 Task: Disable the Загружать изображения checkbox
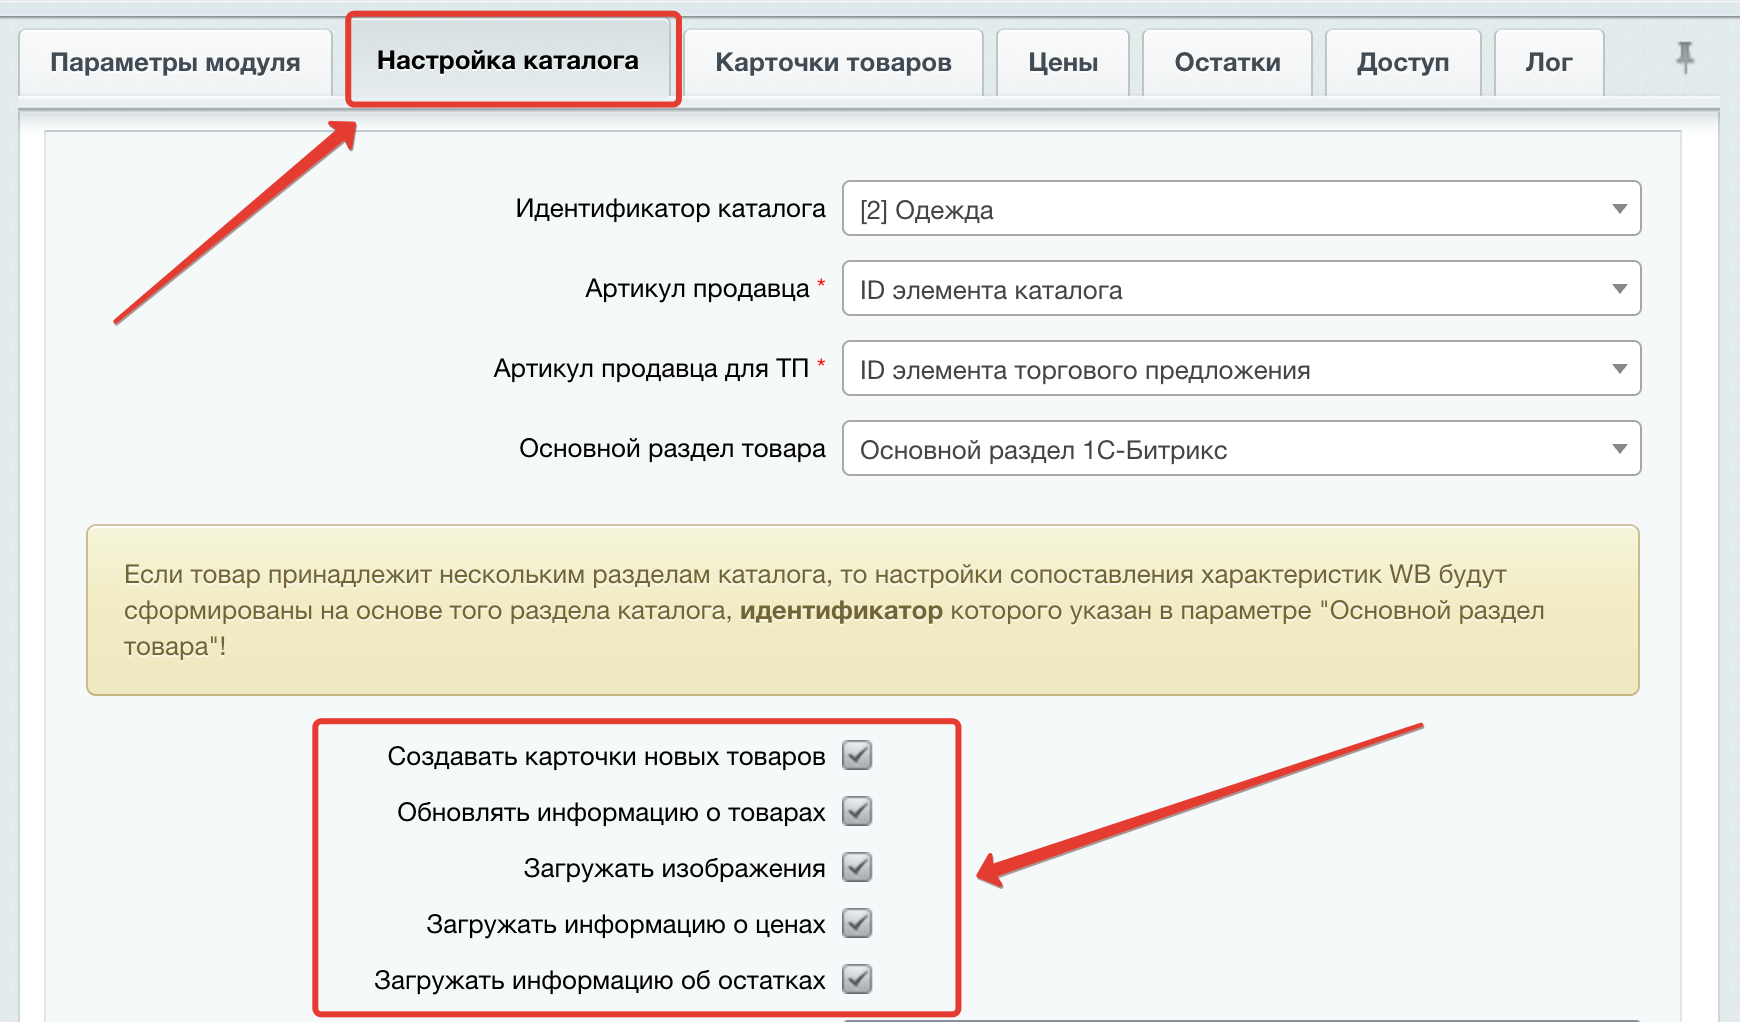857,868
